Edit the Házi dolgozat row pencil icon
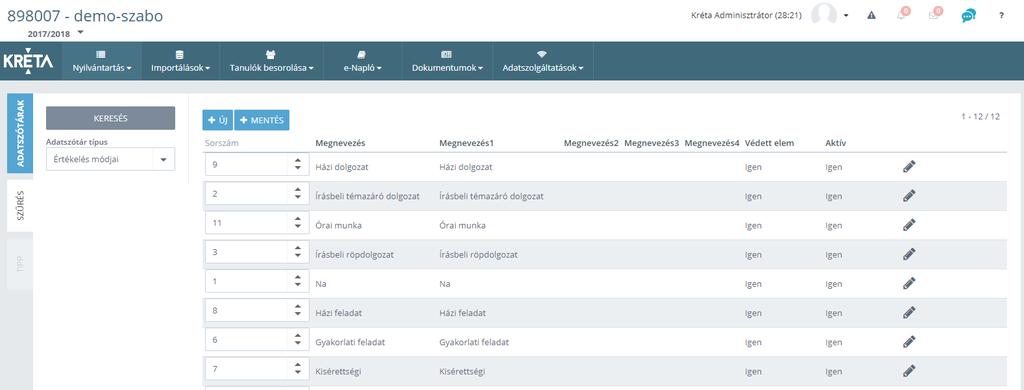1024x390 pixels. 909,167
